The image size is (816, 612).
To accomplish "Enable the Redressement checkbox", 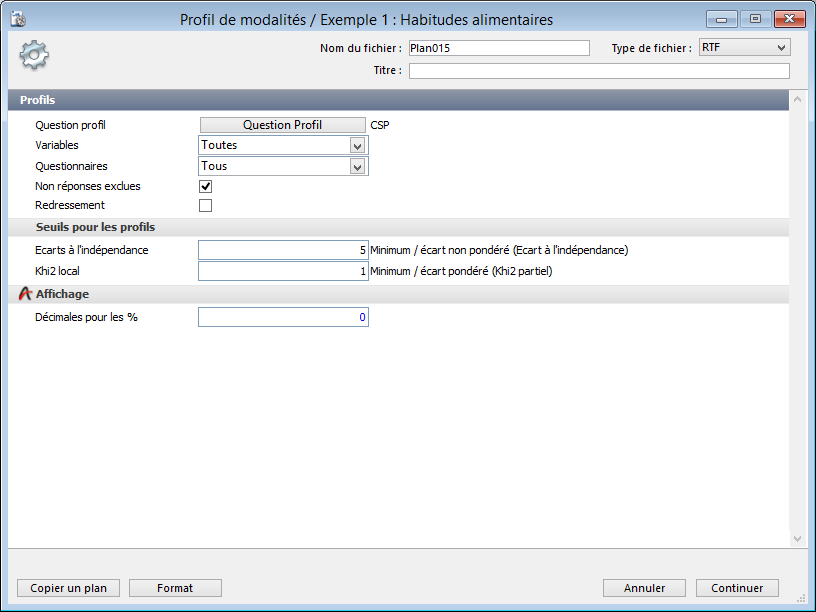I will [206, 206].
